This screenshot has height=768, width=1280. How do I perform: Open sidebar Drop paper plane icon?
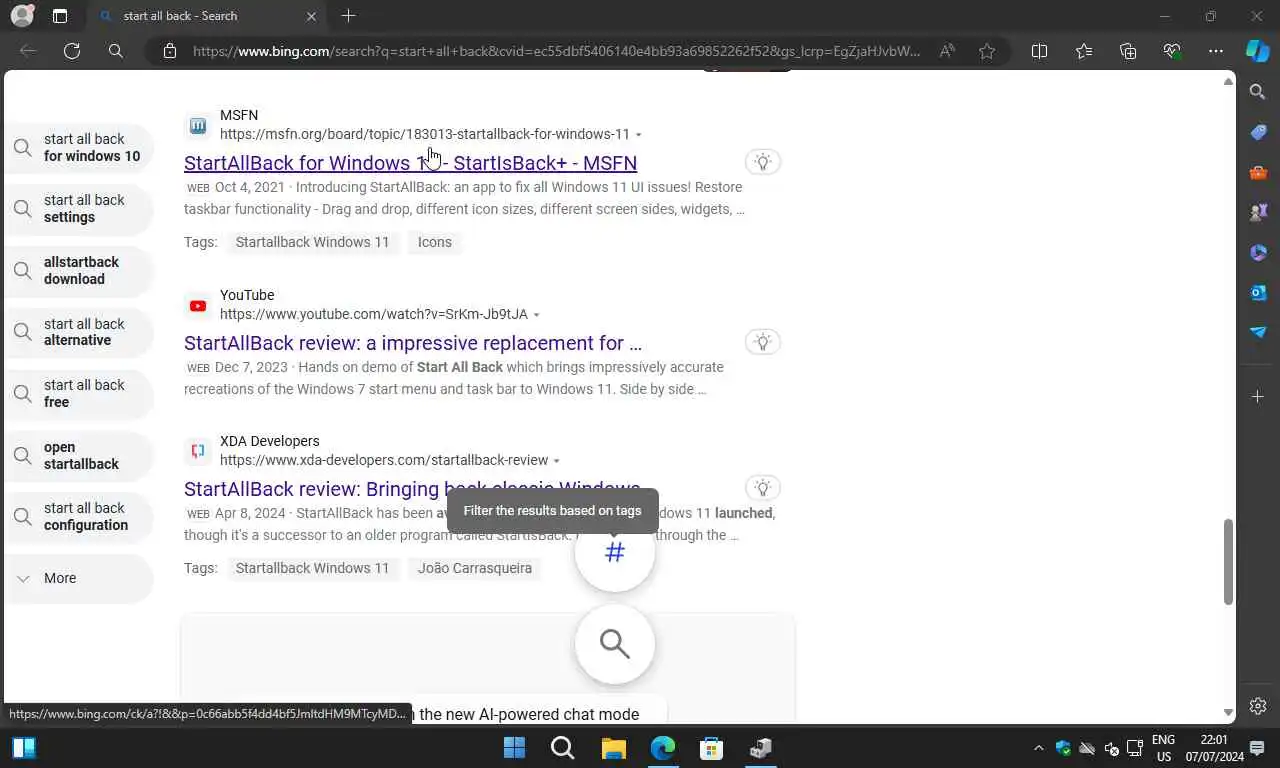1258,332
